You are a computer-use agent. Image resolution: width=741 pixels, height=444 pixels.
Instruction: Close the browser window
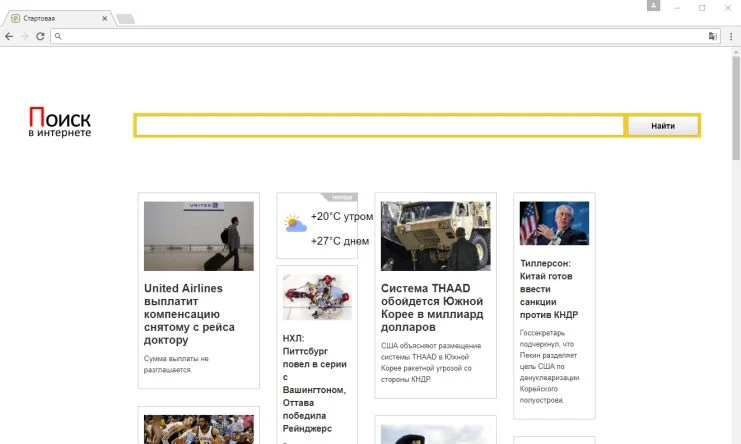728,8
